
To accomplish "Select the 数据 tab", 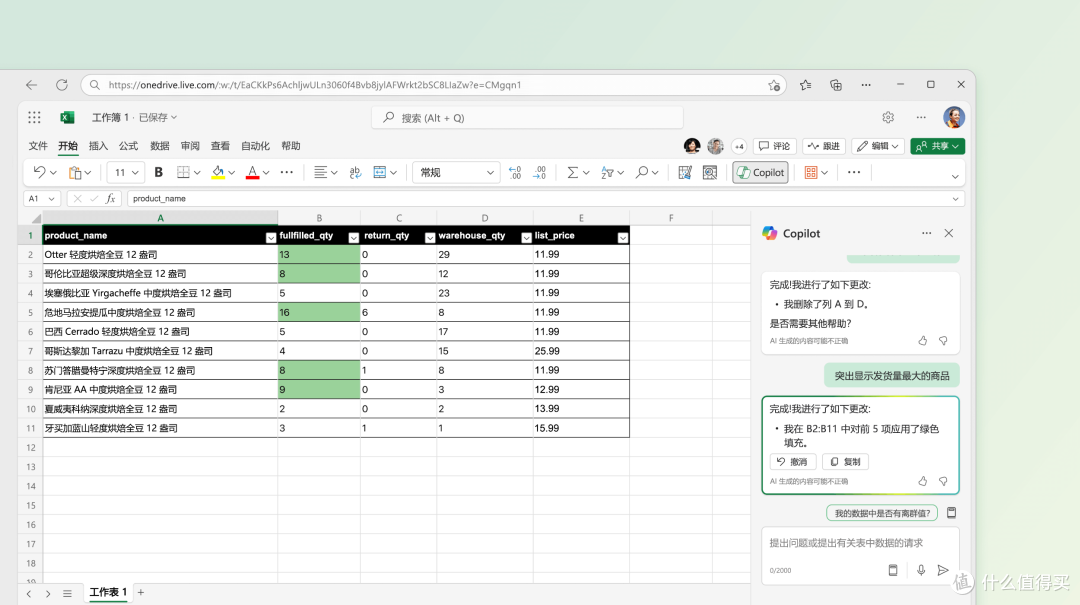I will (x=160, y=146).
